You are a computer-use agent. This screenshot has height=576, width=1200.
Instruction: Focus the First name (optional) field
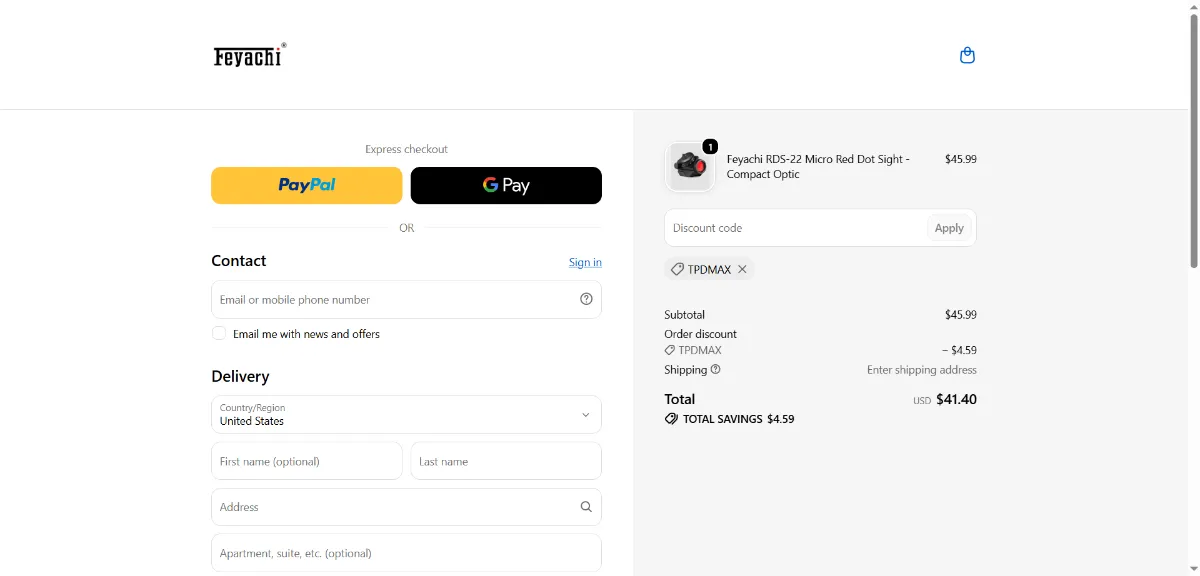pos(307,461)
